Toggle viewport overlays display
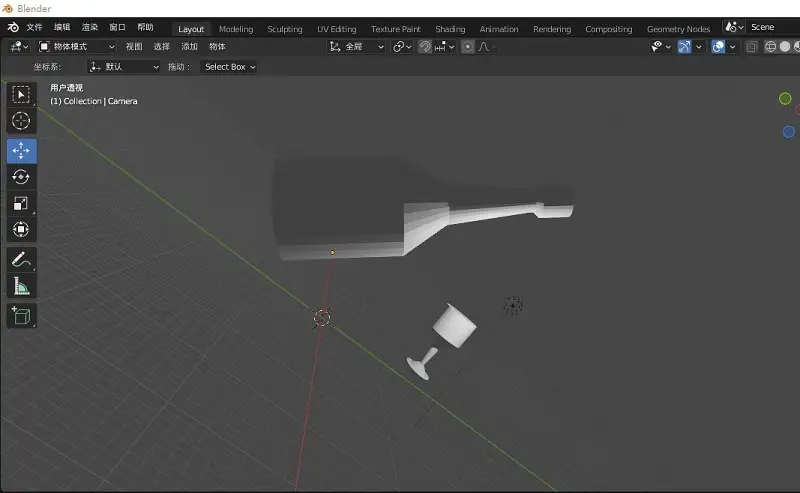This screenshot has height=493, width=800. 718,47
